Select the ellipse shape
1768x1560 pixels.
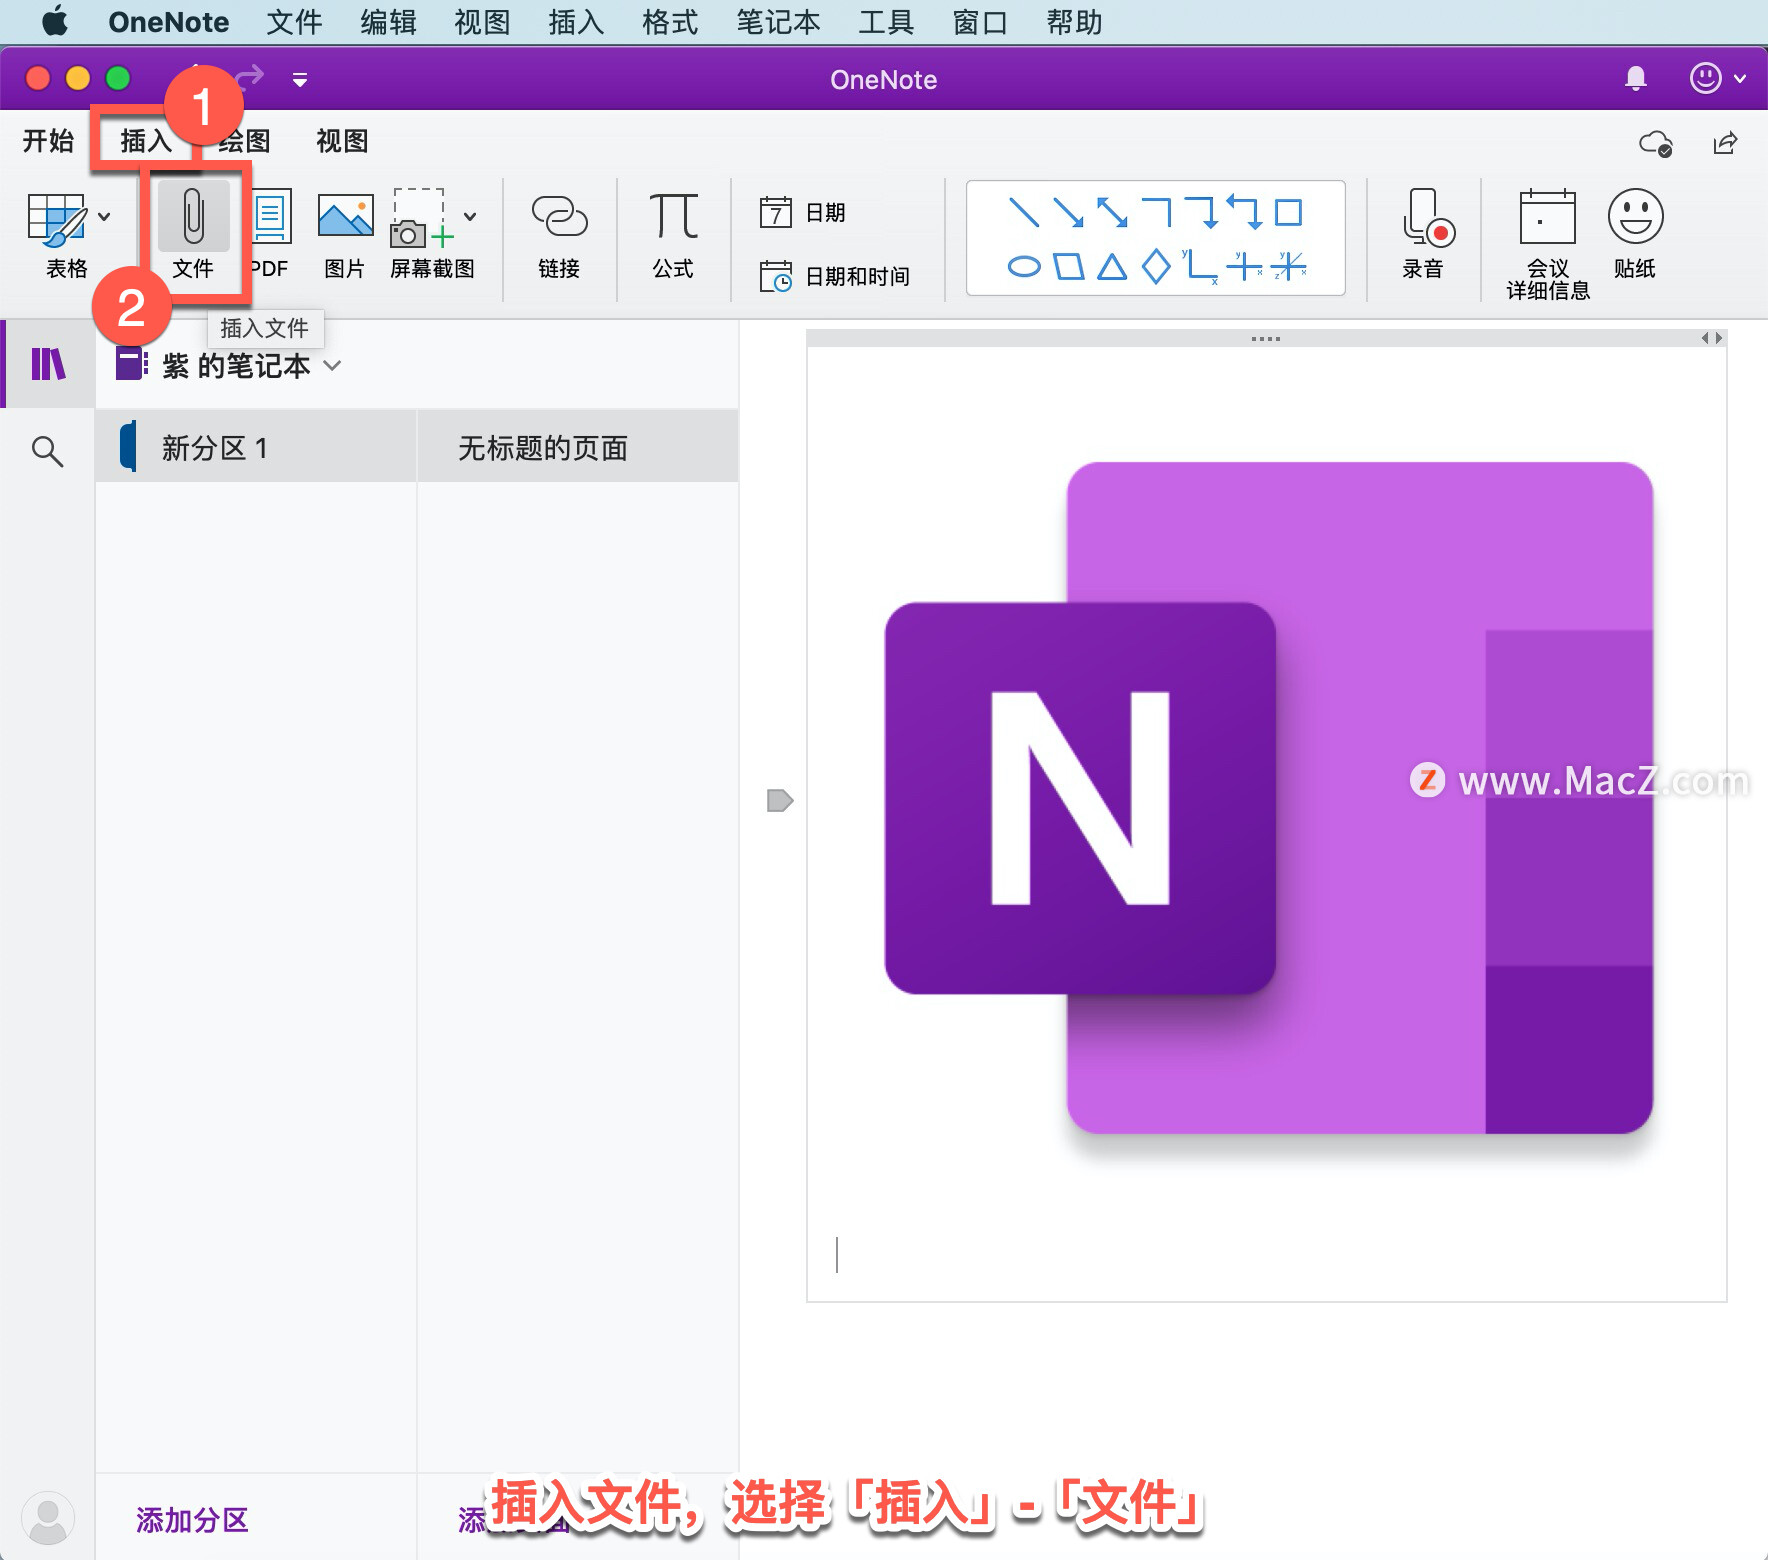point(1023,267)
